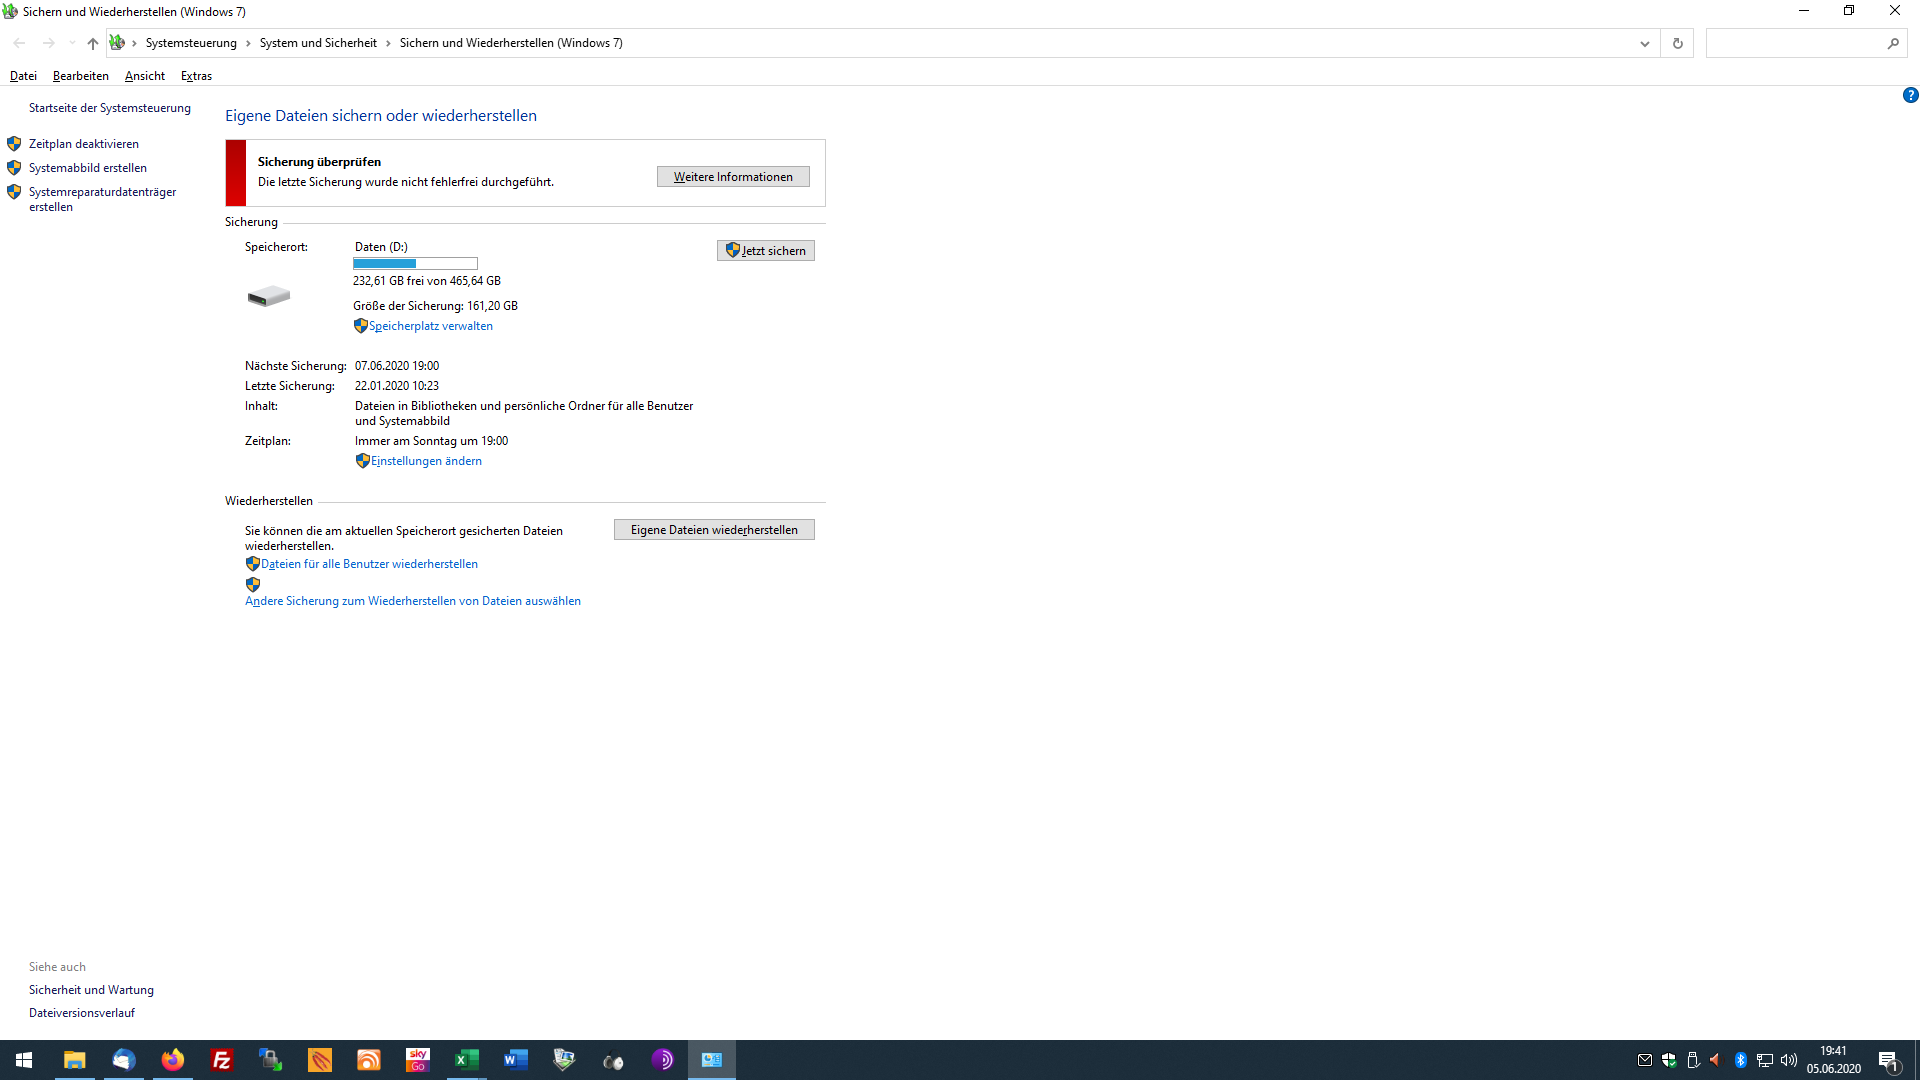1920x1080 pixels.
Task: Open the Ansicht menu
Action: (x=145, y=76)
